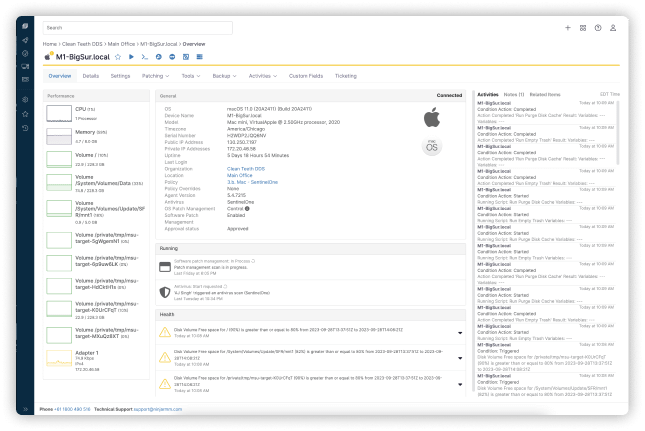
Task: Open the Tools dropdown menu
Action: pyautogui.click(x=189, y=76)
